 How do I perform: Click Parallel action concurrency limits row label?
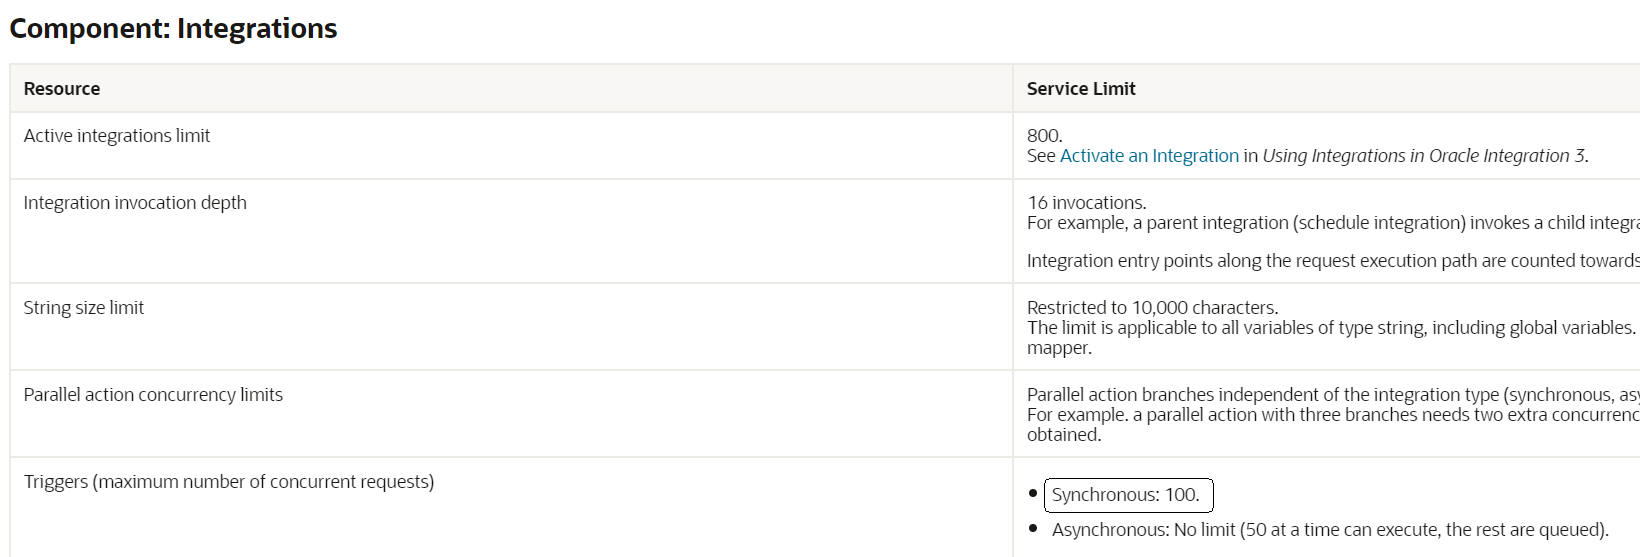click(x=153, y=395)
